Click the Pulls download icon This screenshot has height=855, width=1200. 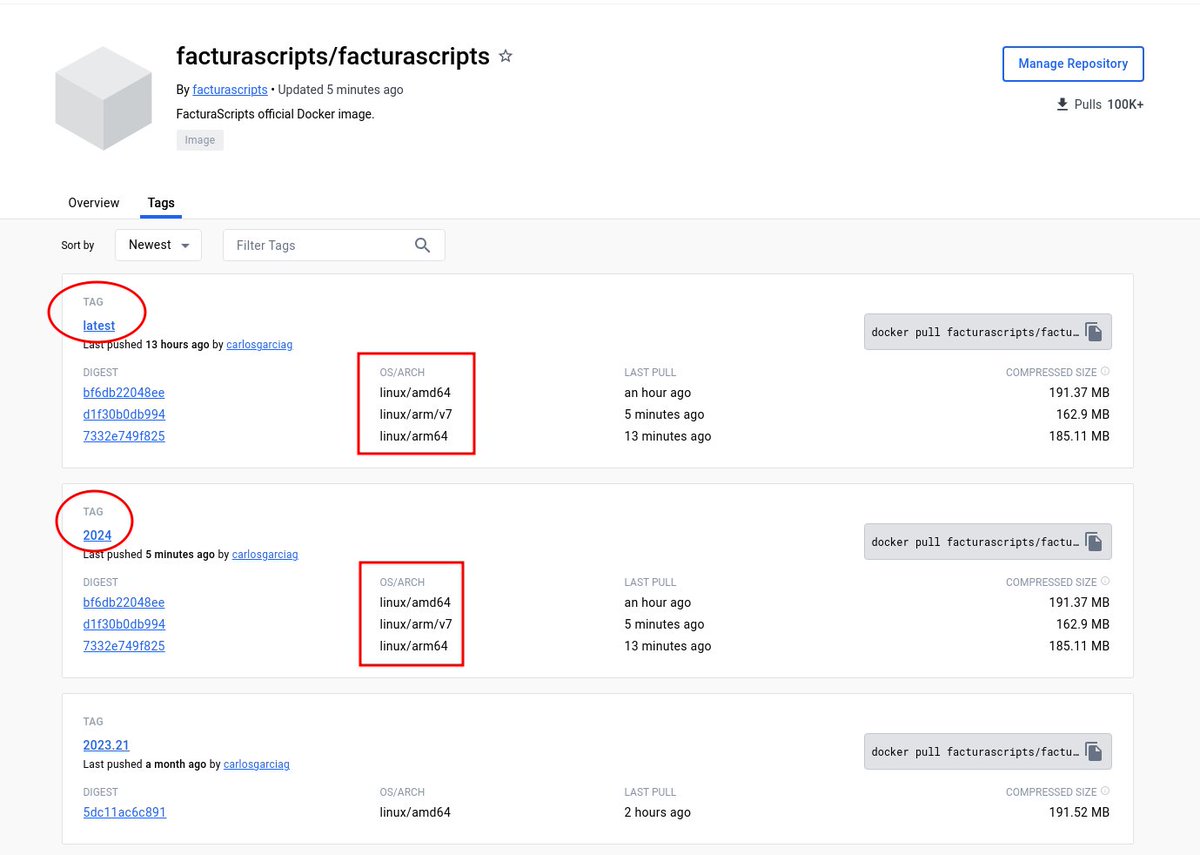(x=1062, y=104)
